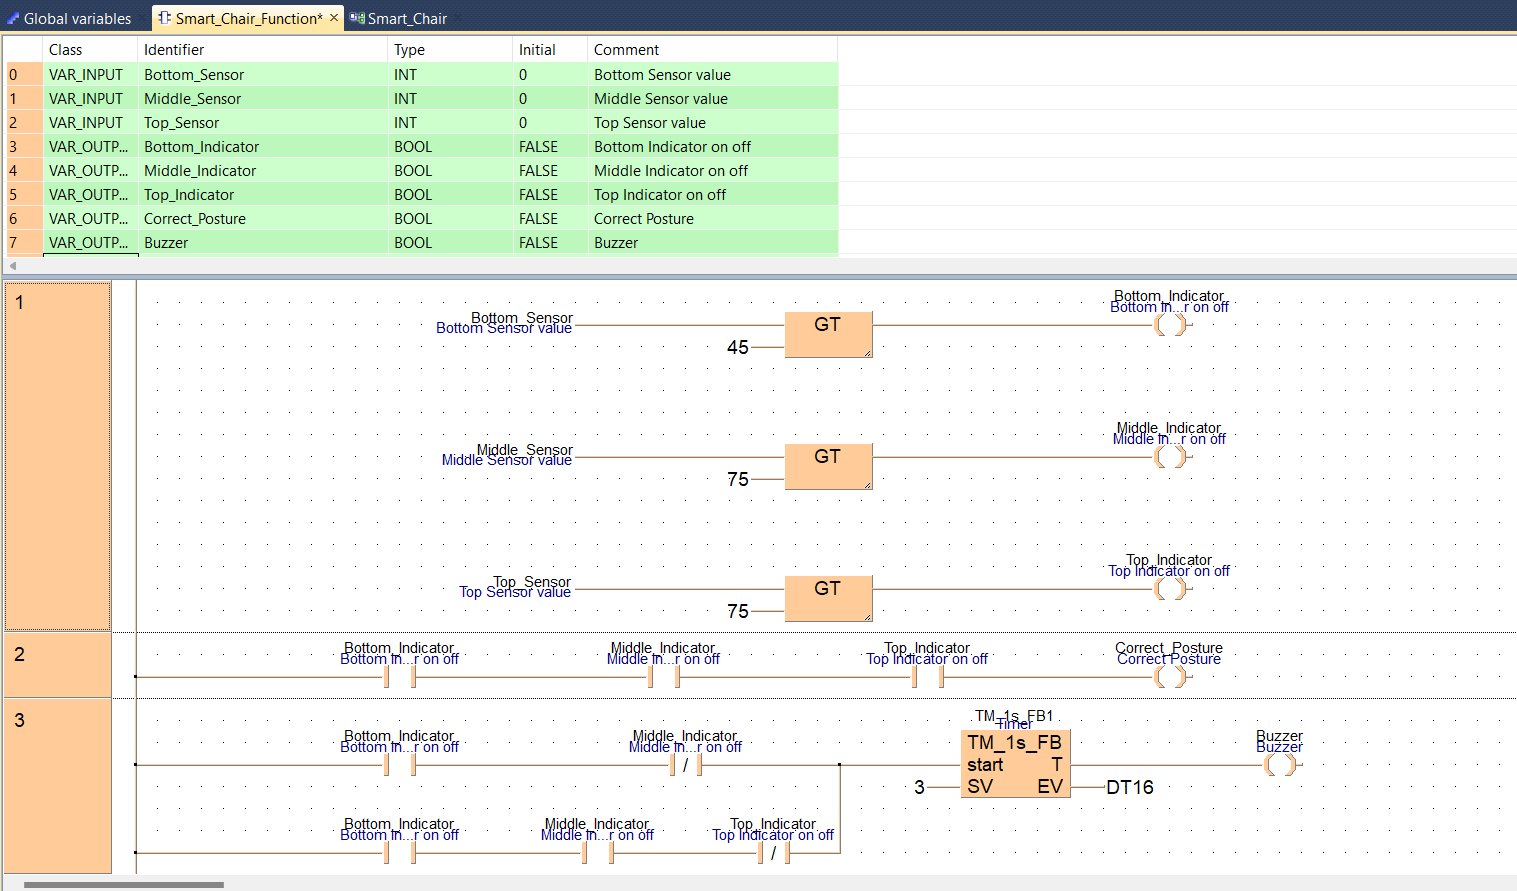1517x891 pixels.
Task: Select network 1 header
Action: pos(58,456)
